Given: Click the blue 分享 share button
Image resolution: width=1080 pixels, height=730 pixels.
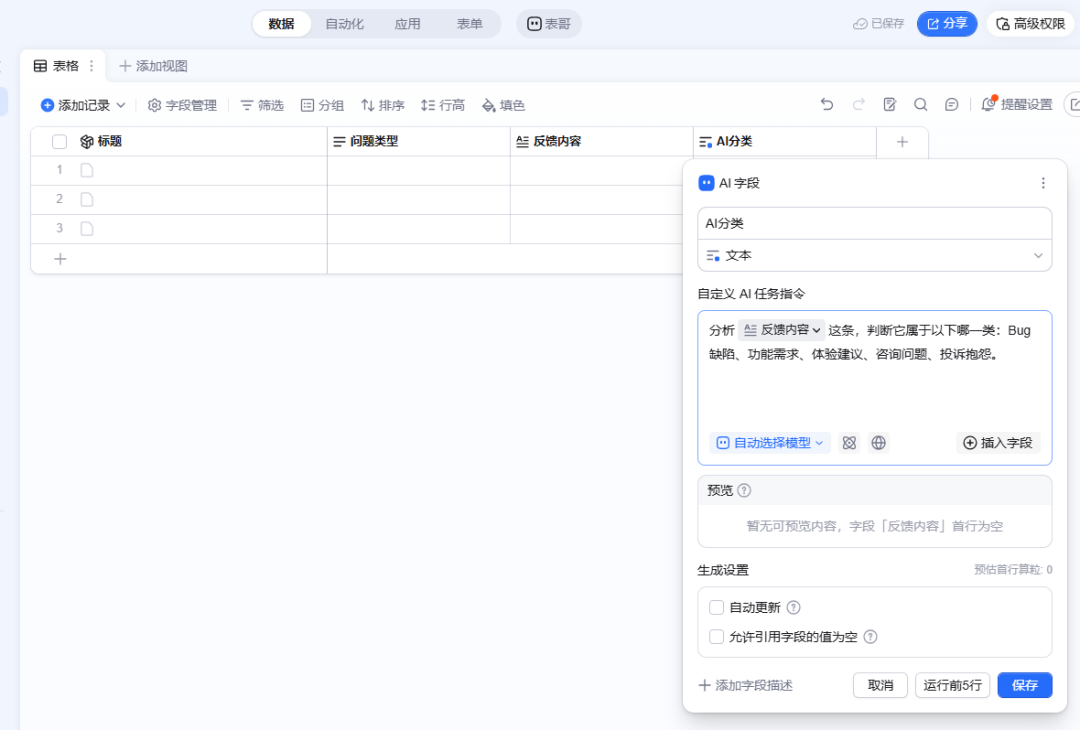Looking at the screenshot, I should point(946,24).
